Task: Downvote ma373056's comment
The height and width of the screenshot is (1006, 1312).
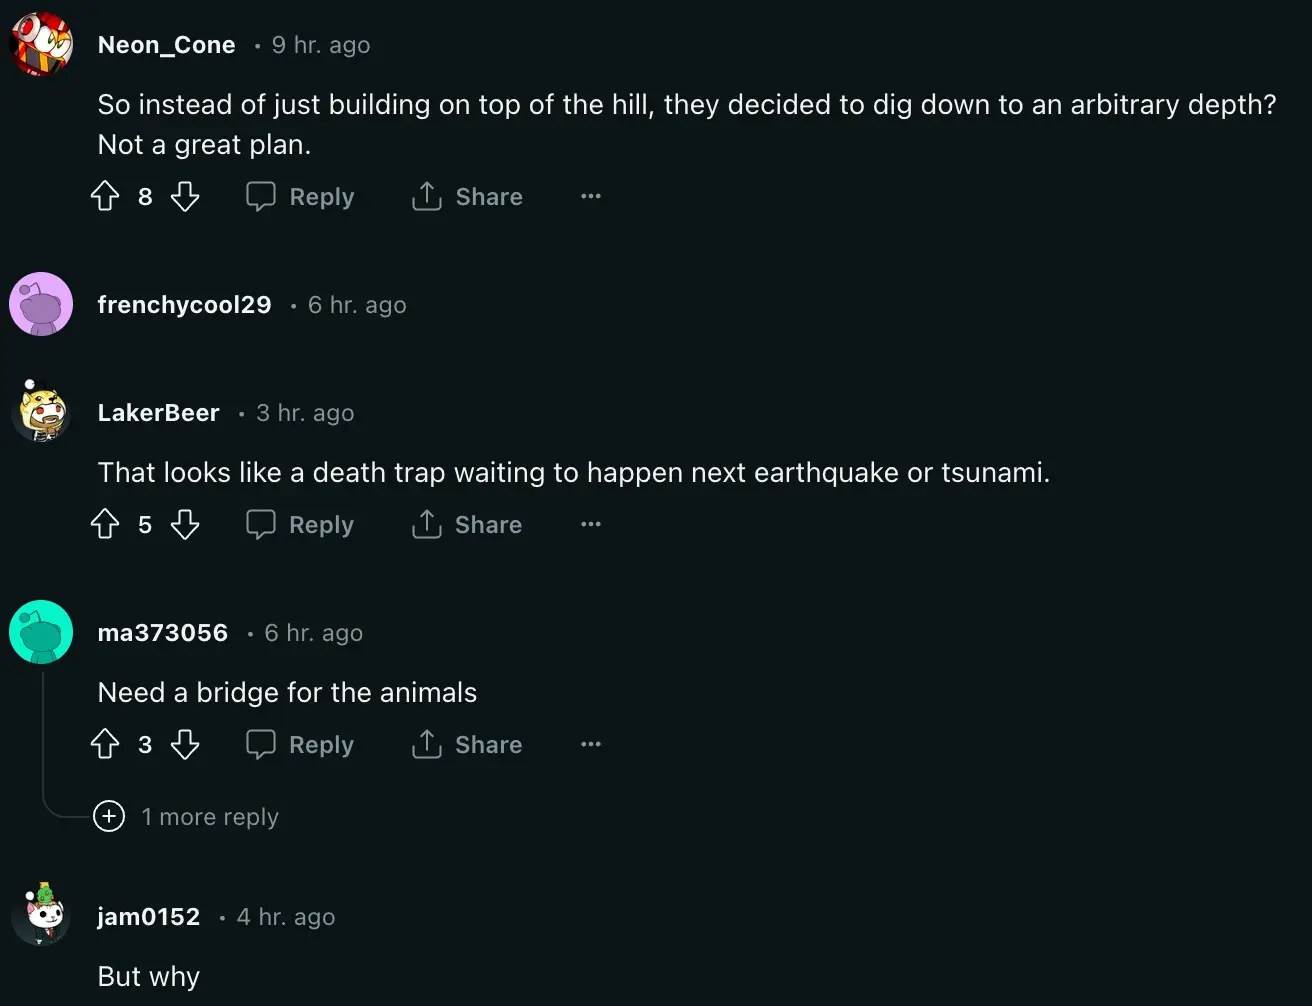Action: coord(186,744)
